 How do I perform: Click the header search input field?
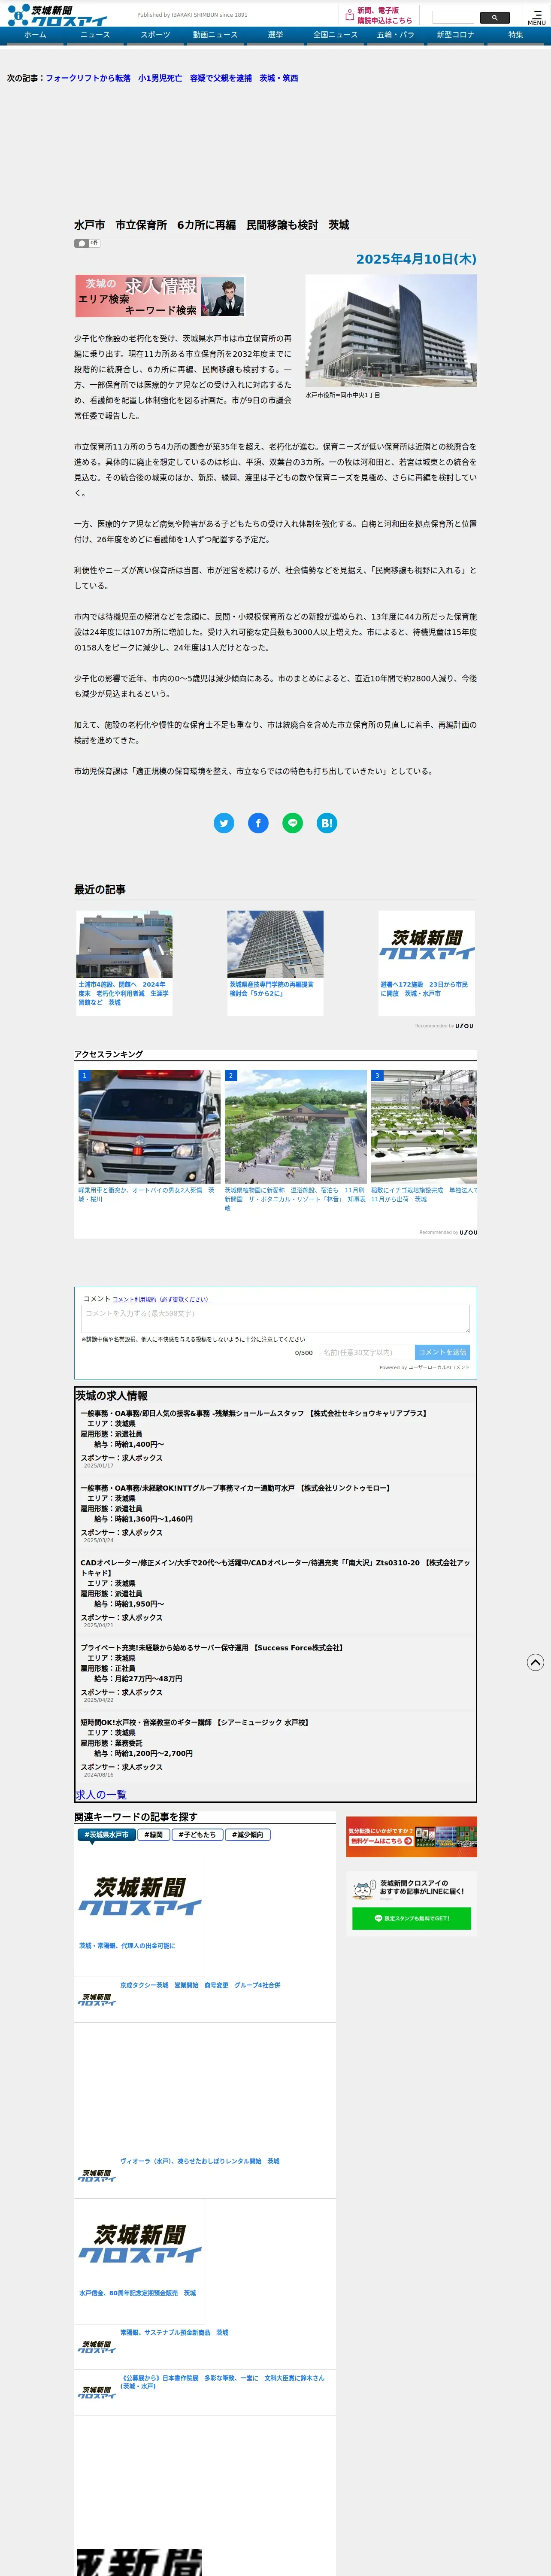point(453,17)
